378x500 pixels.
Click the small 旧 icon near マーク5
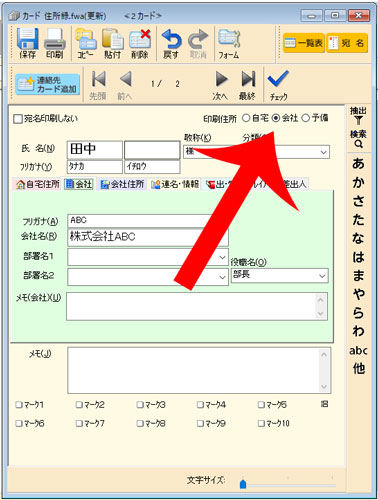tap(324, 404)
